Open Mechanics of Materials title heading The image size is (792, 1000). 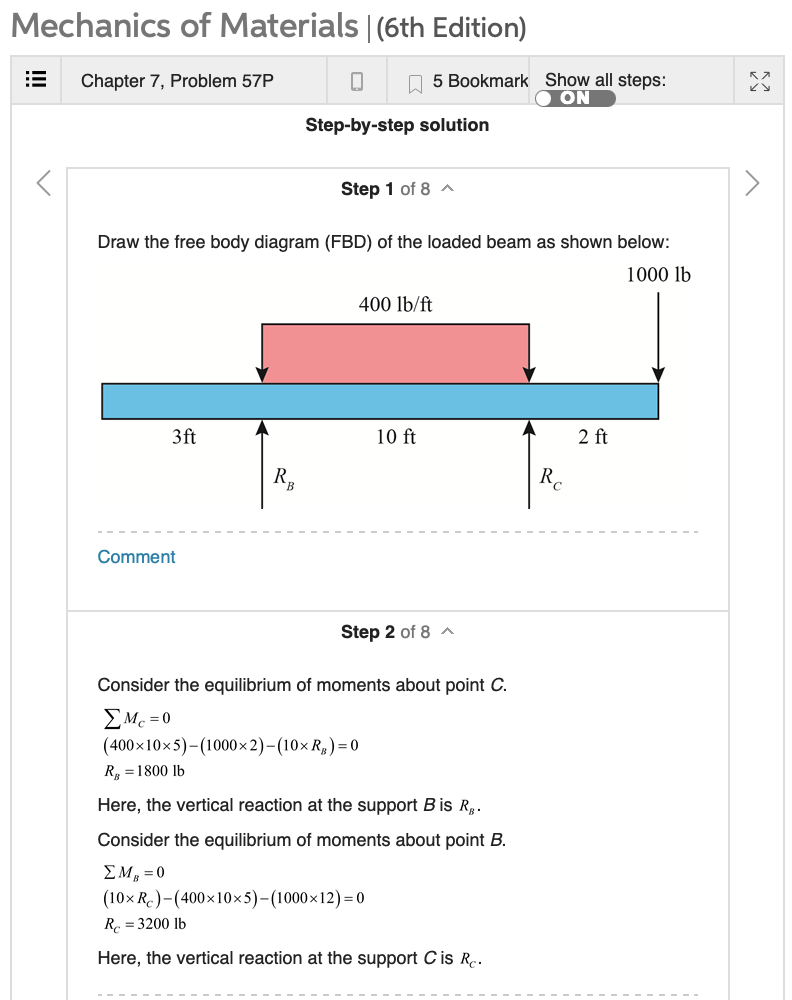180,26
